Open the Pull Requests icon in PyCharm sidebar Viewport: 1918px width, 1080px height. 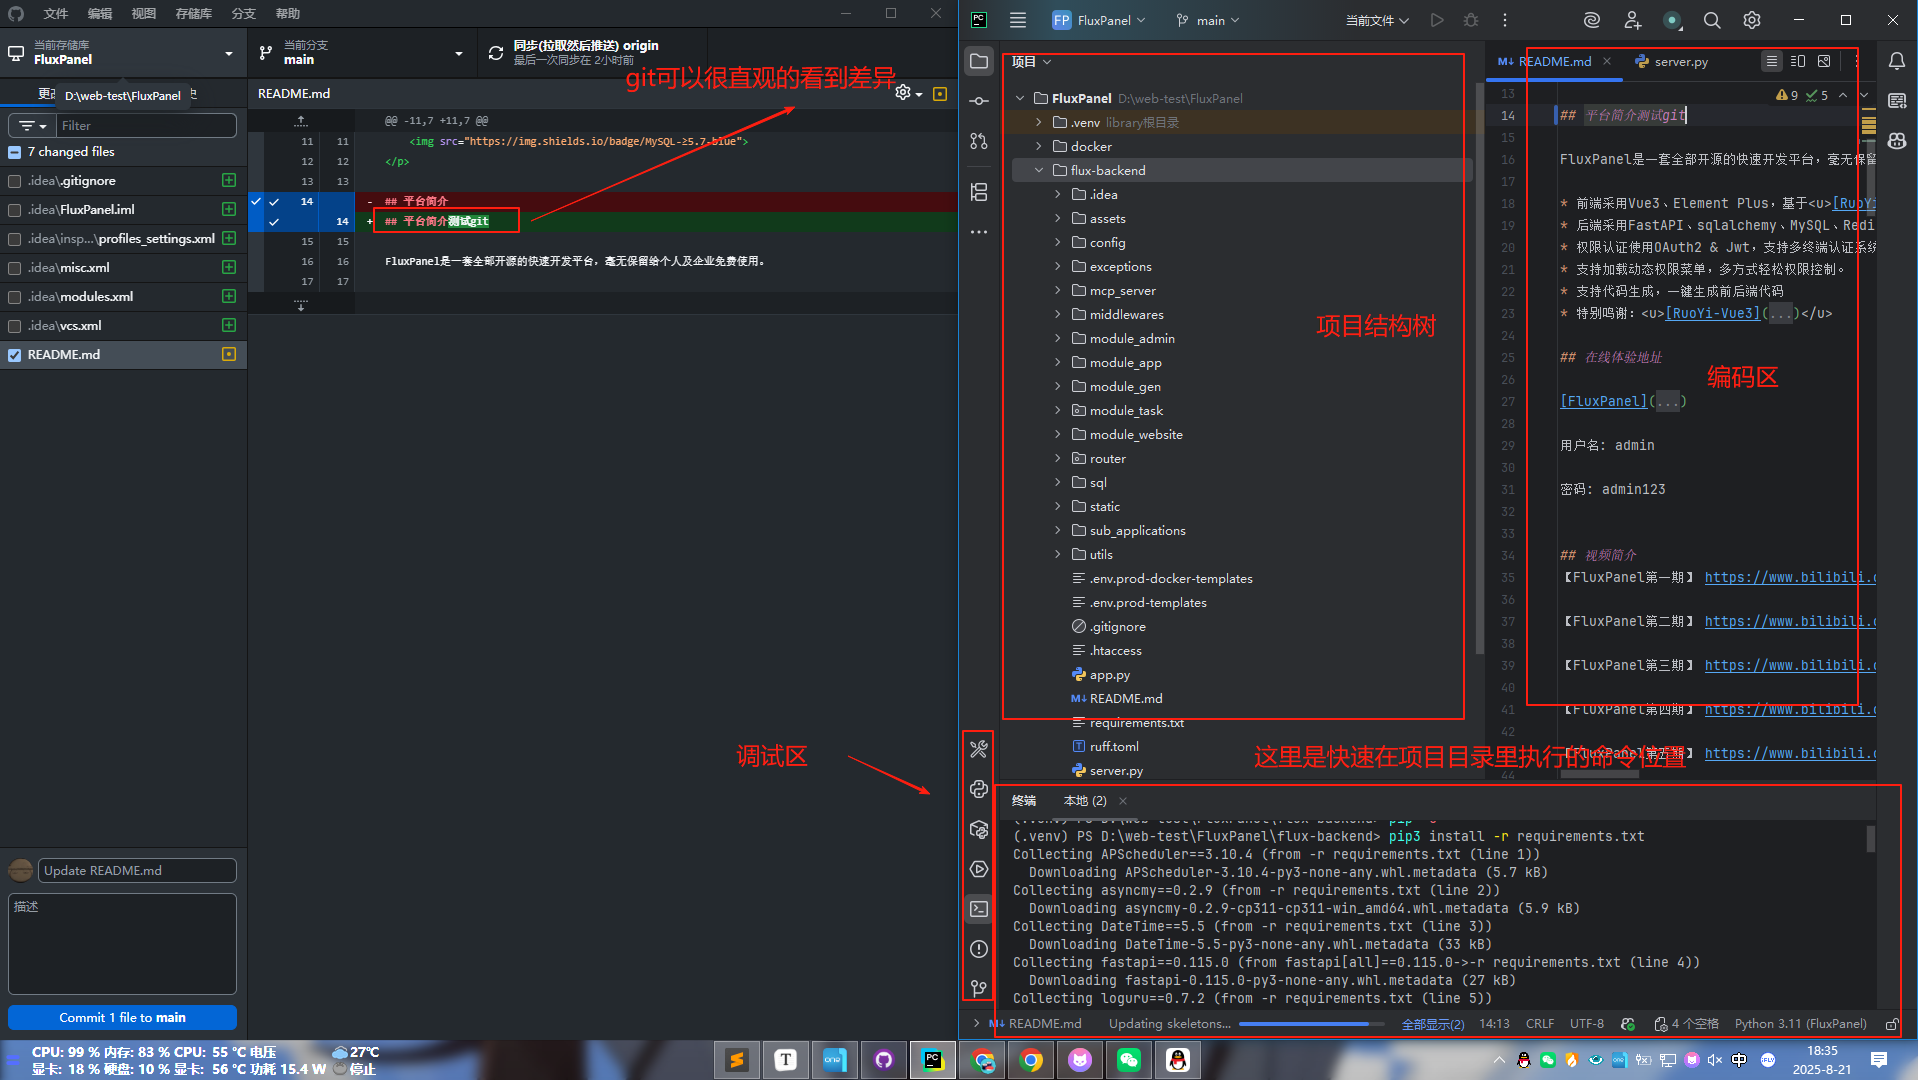(x=979, y=141)
